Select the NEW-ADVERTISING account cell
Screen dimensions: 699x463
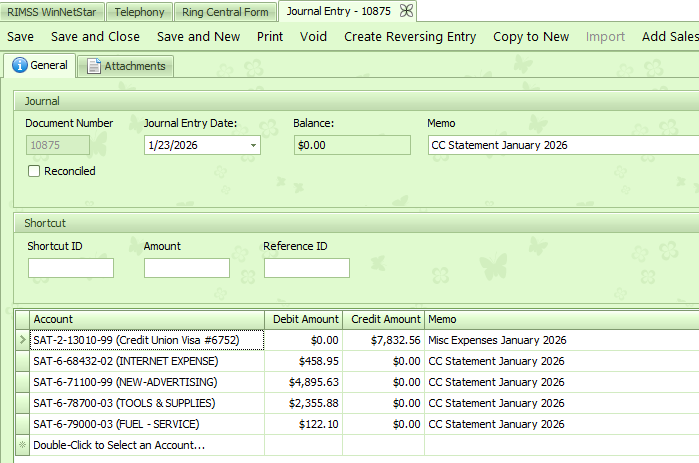click(147, 382)
